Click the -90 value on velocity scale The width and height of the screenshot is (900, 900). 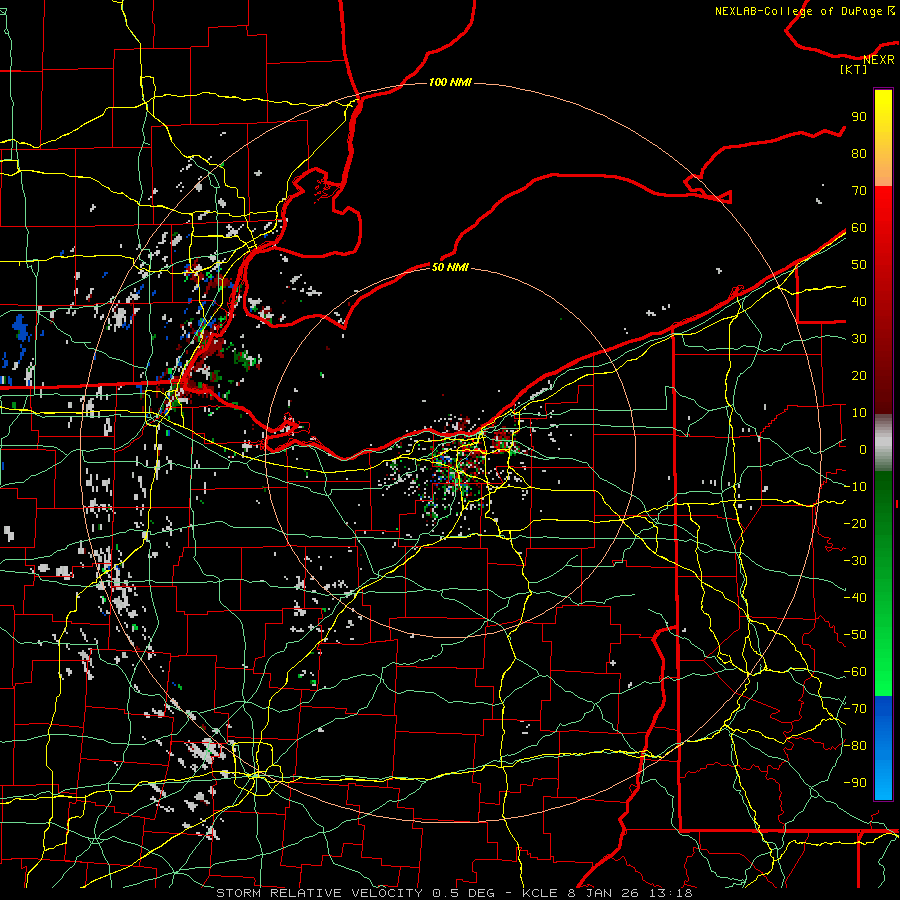tap(855, 783)
